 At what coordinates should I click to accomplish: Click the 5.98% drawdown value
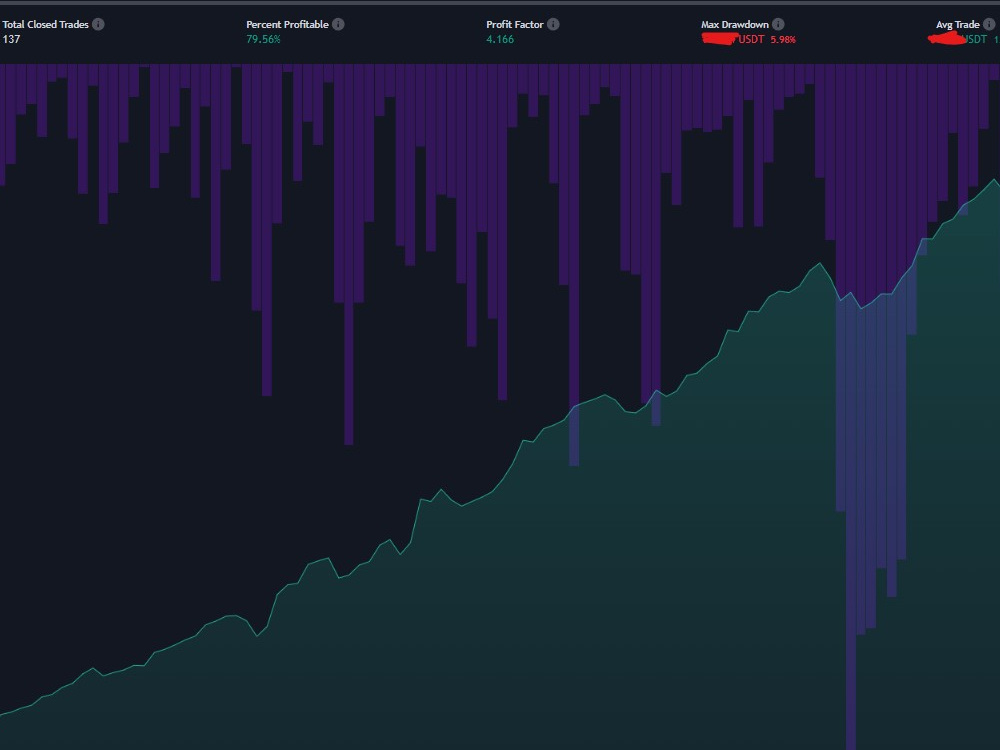(783, 40)
